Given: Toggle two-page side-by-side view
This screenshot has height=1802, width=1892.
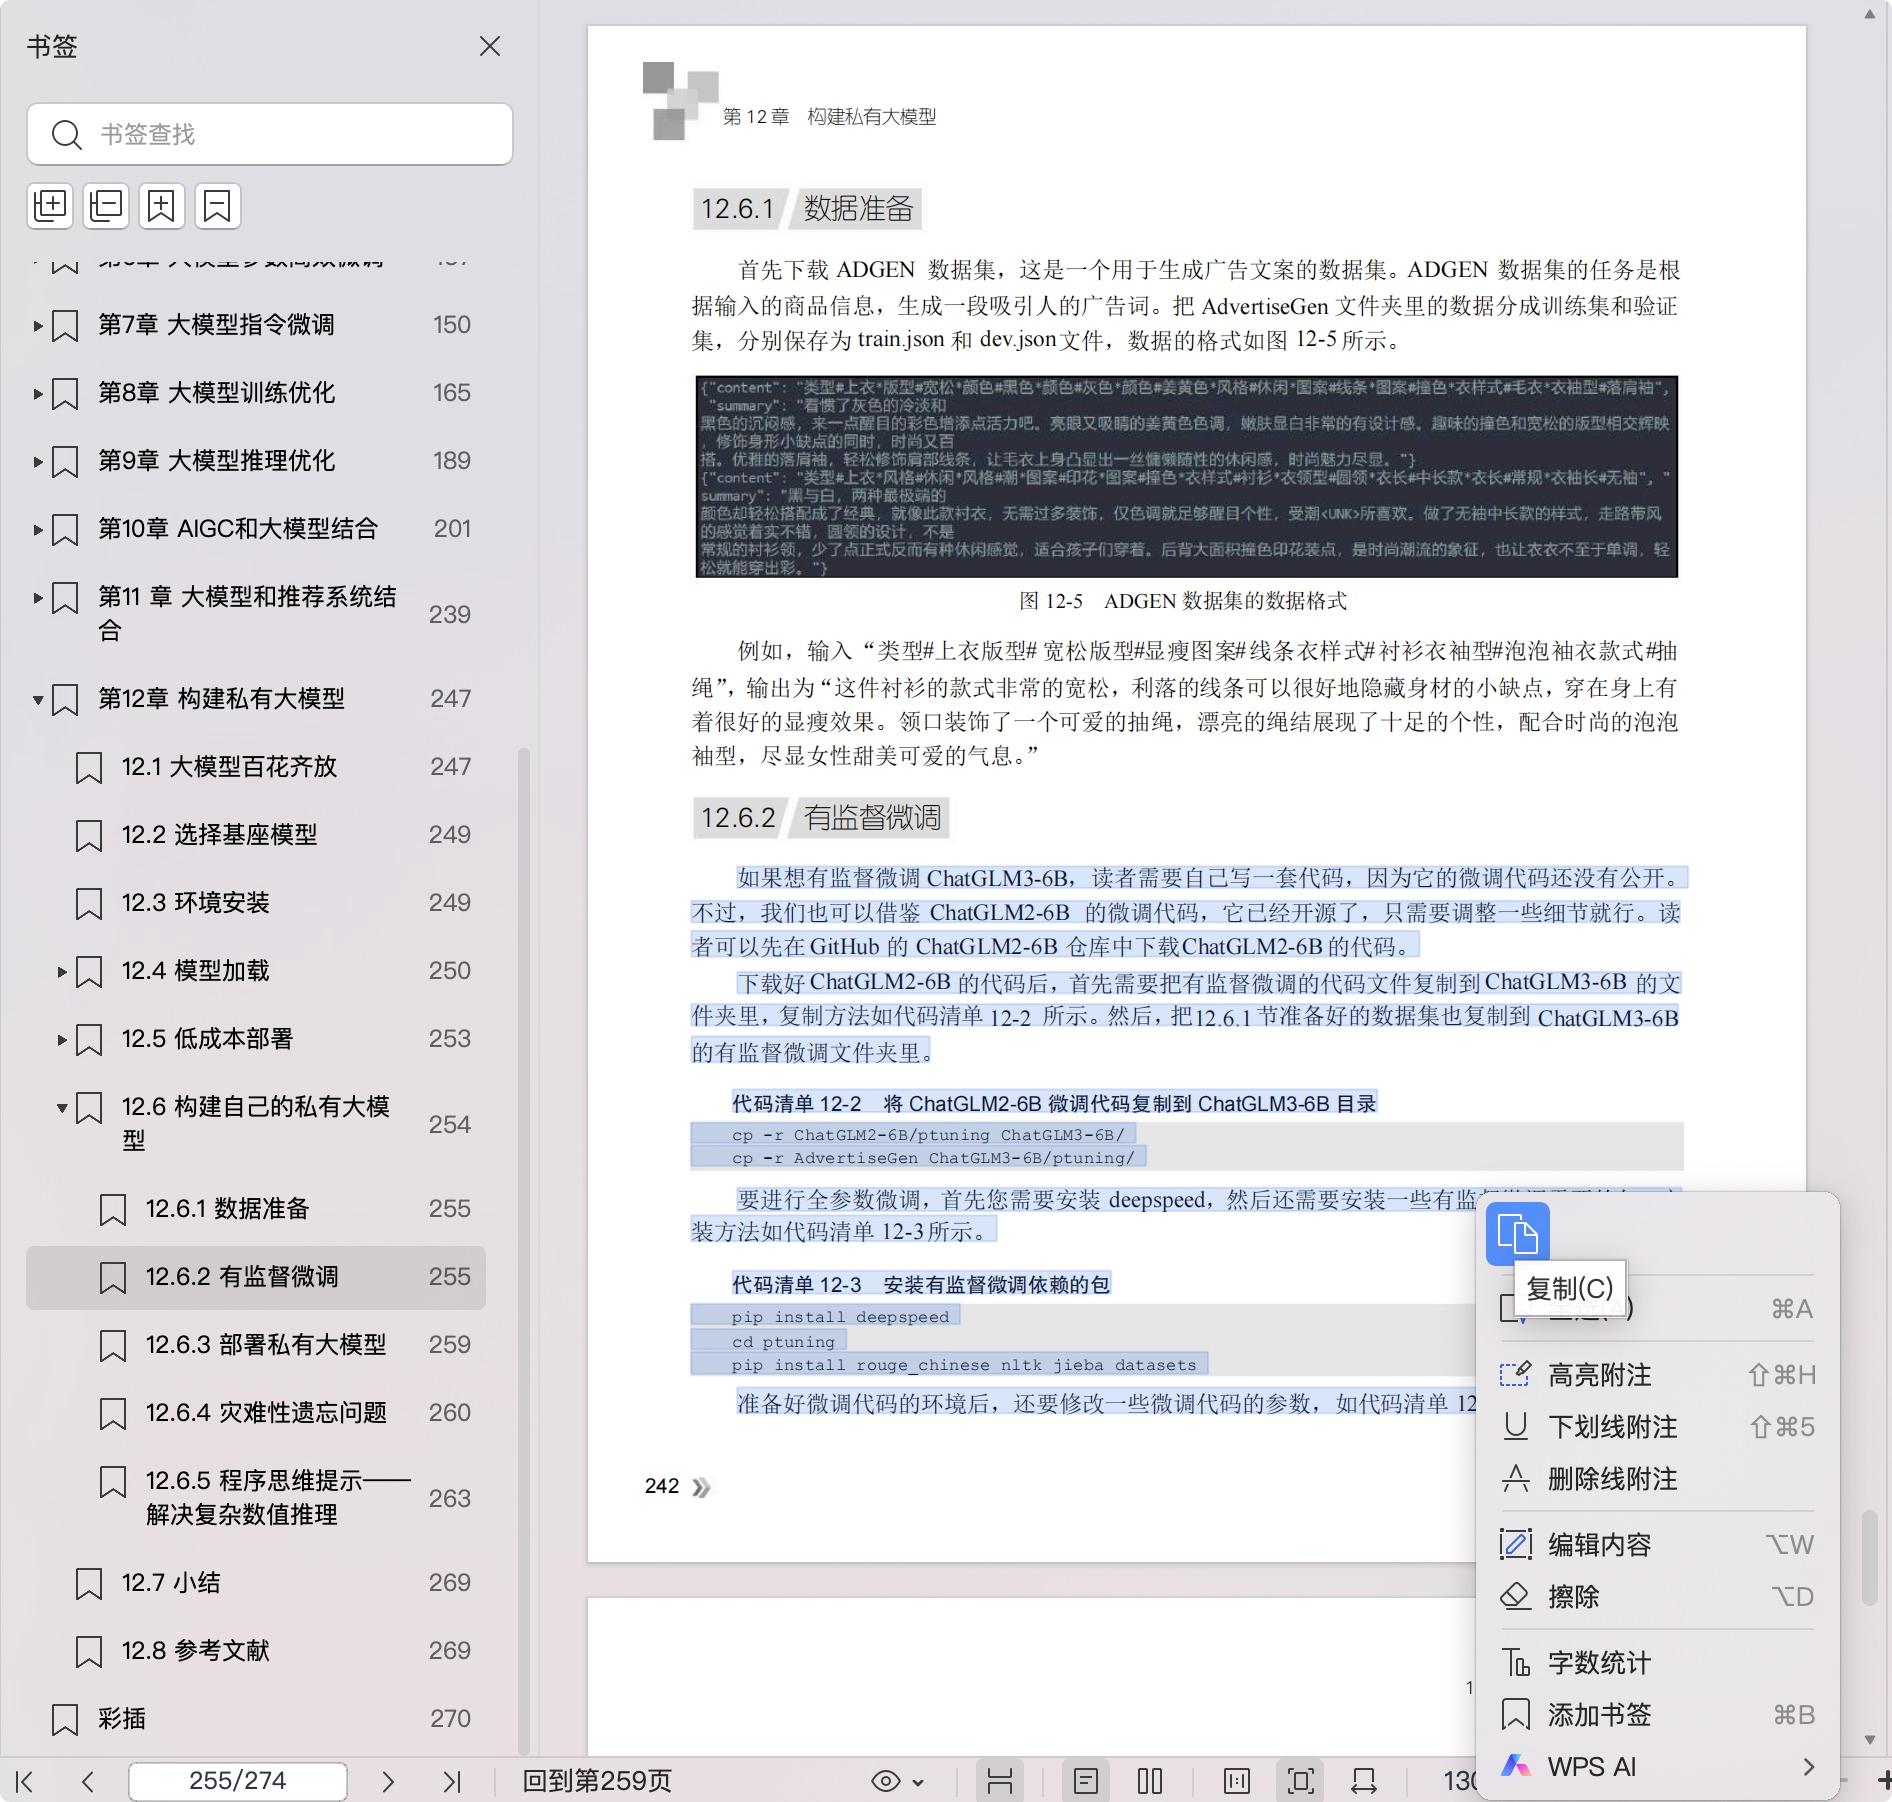Looking at the screenshot, I should [1150, 1781].
